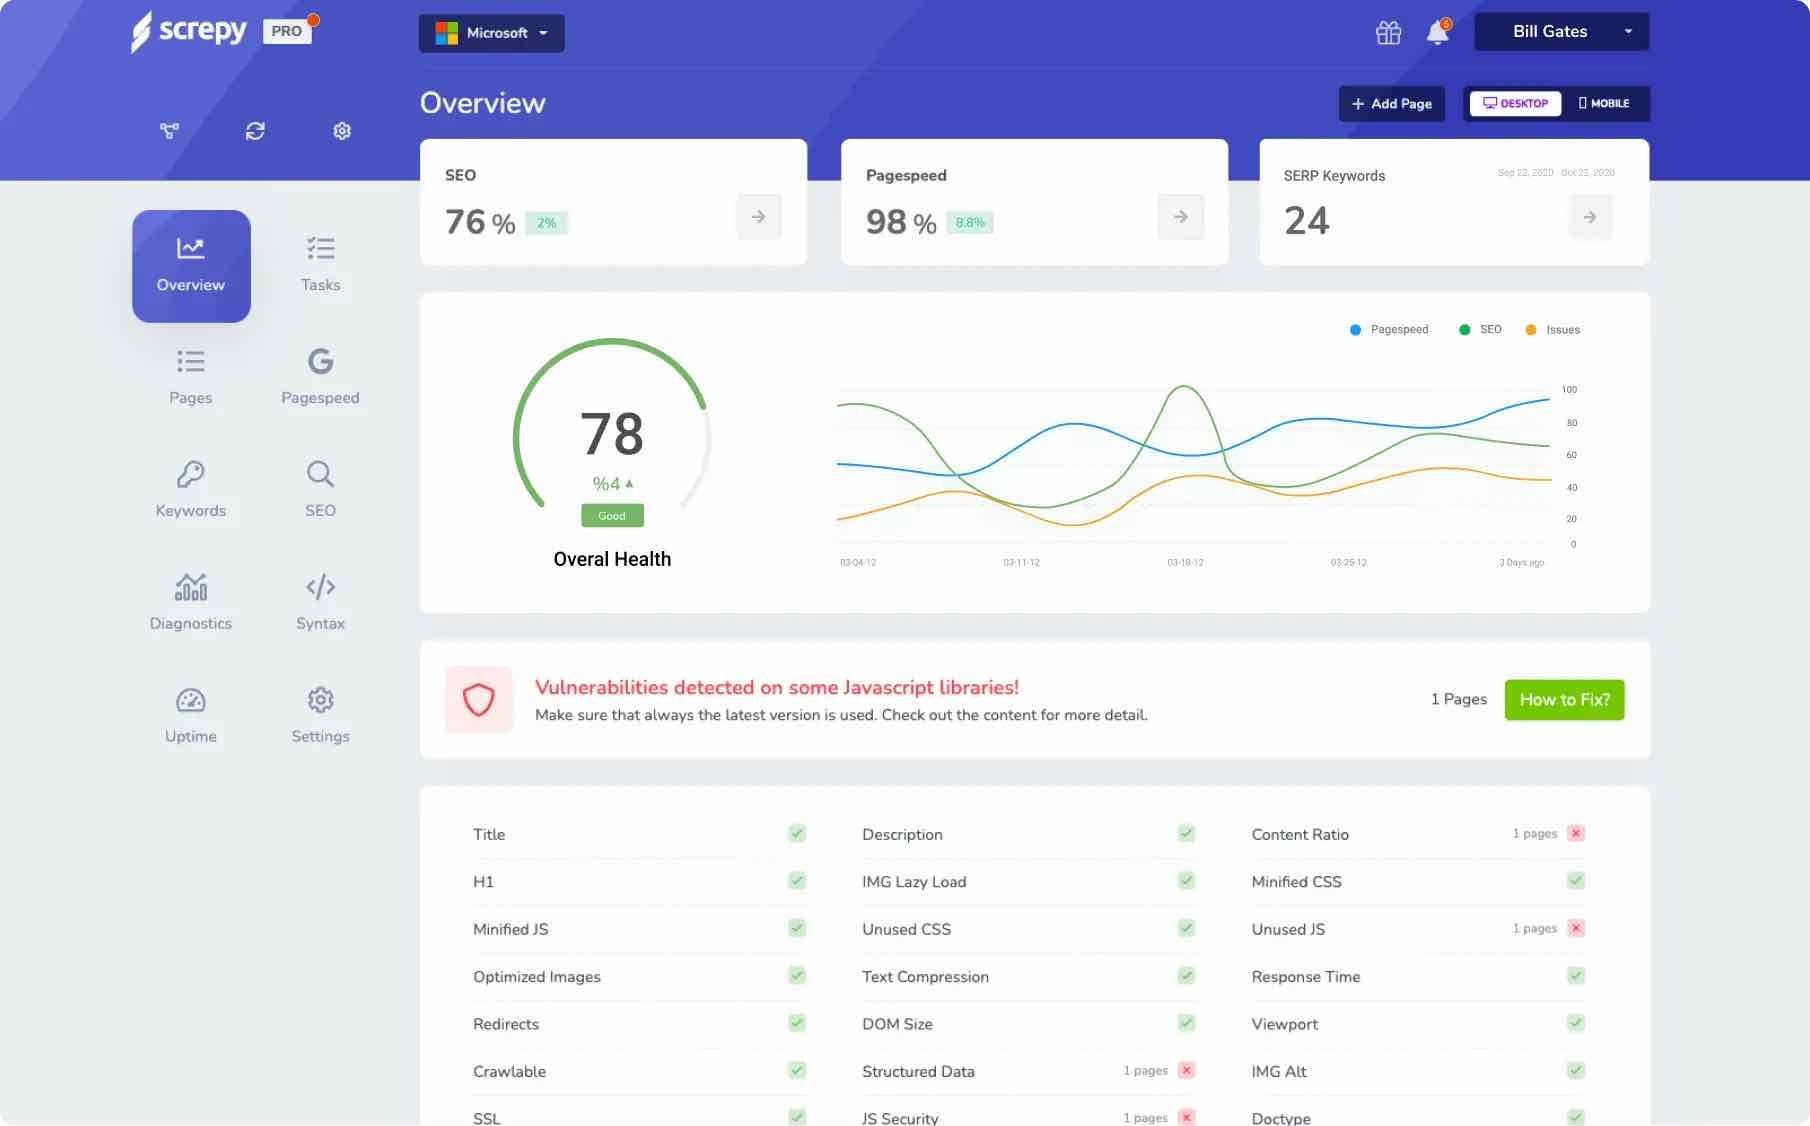Click the gift icon in top bar
Viewport: 1810px width, 1126px height.
[1388, 31]
